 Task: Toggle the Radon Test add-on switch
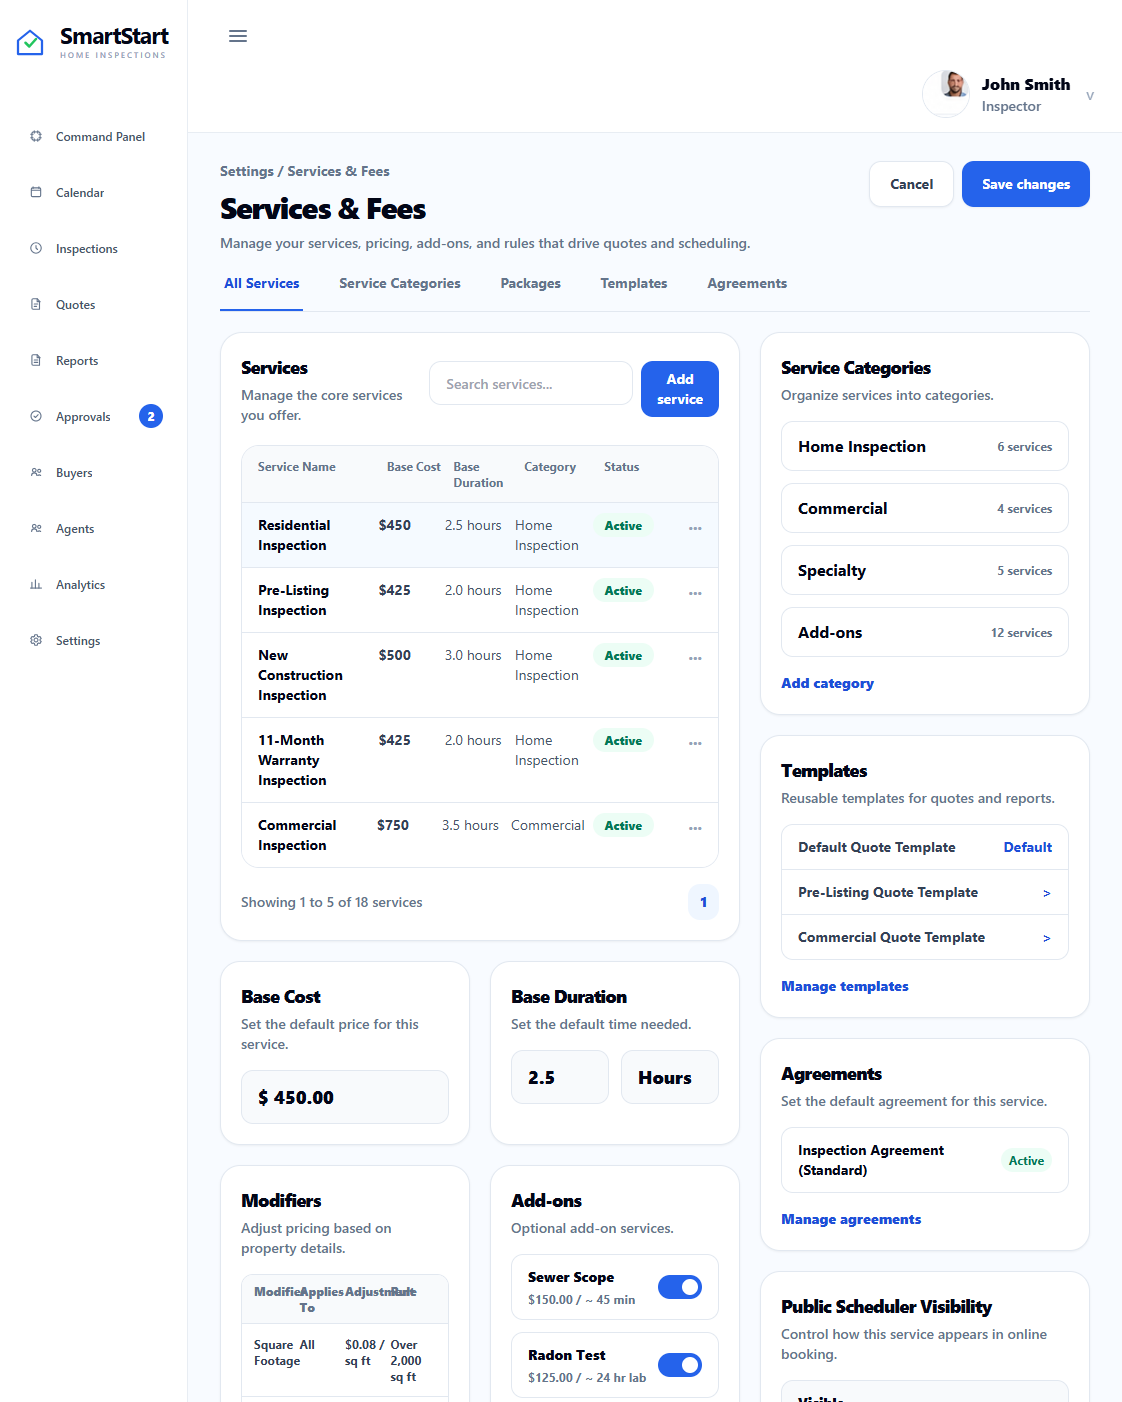[680, 1365]
